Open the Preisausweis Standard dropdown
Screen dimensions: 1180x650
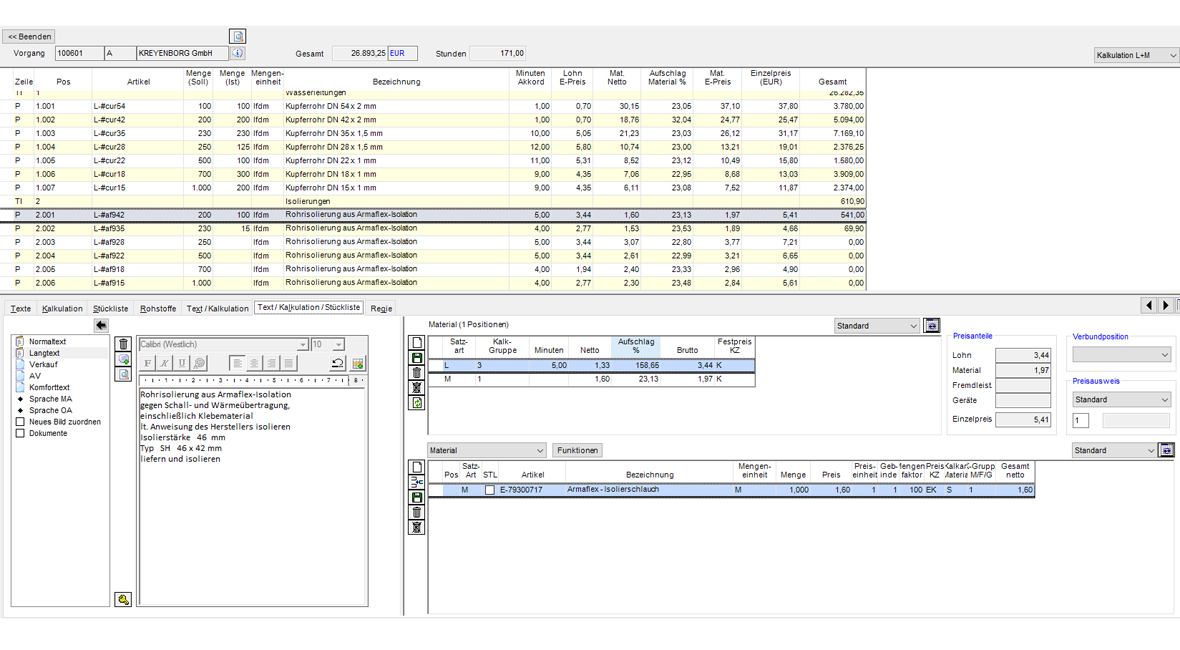point(1120,400)
